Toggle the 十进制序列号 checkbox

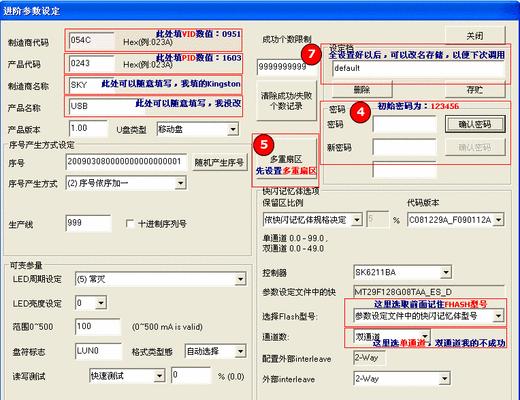coord(130,223)
